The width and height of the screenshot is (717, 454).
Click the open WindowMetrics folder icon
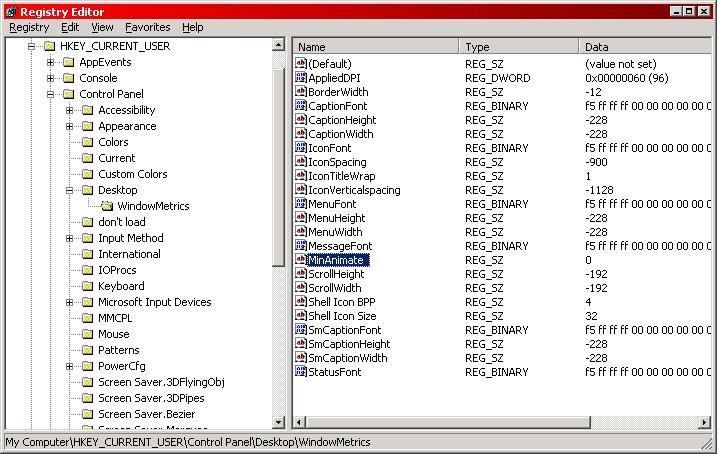[107, 206]
